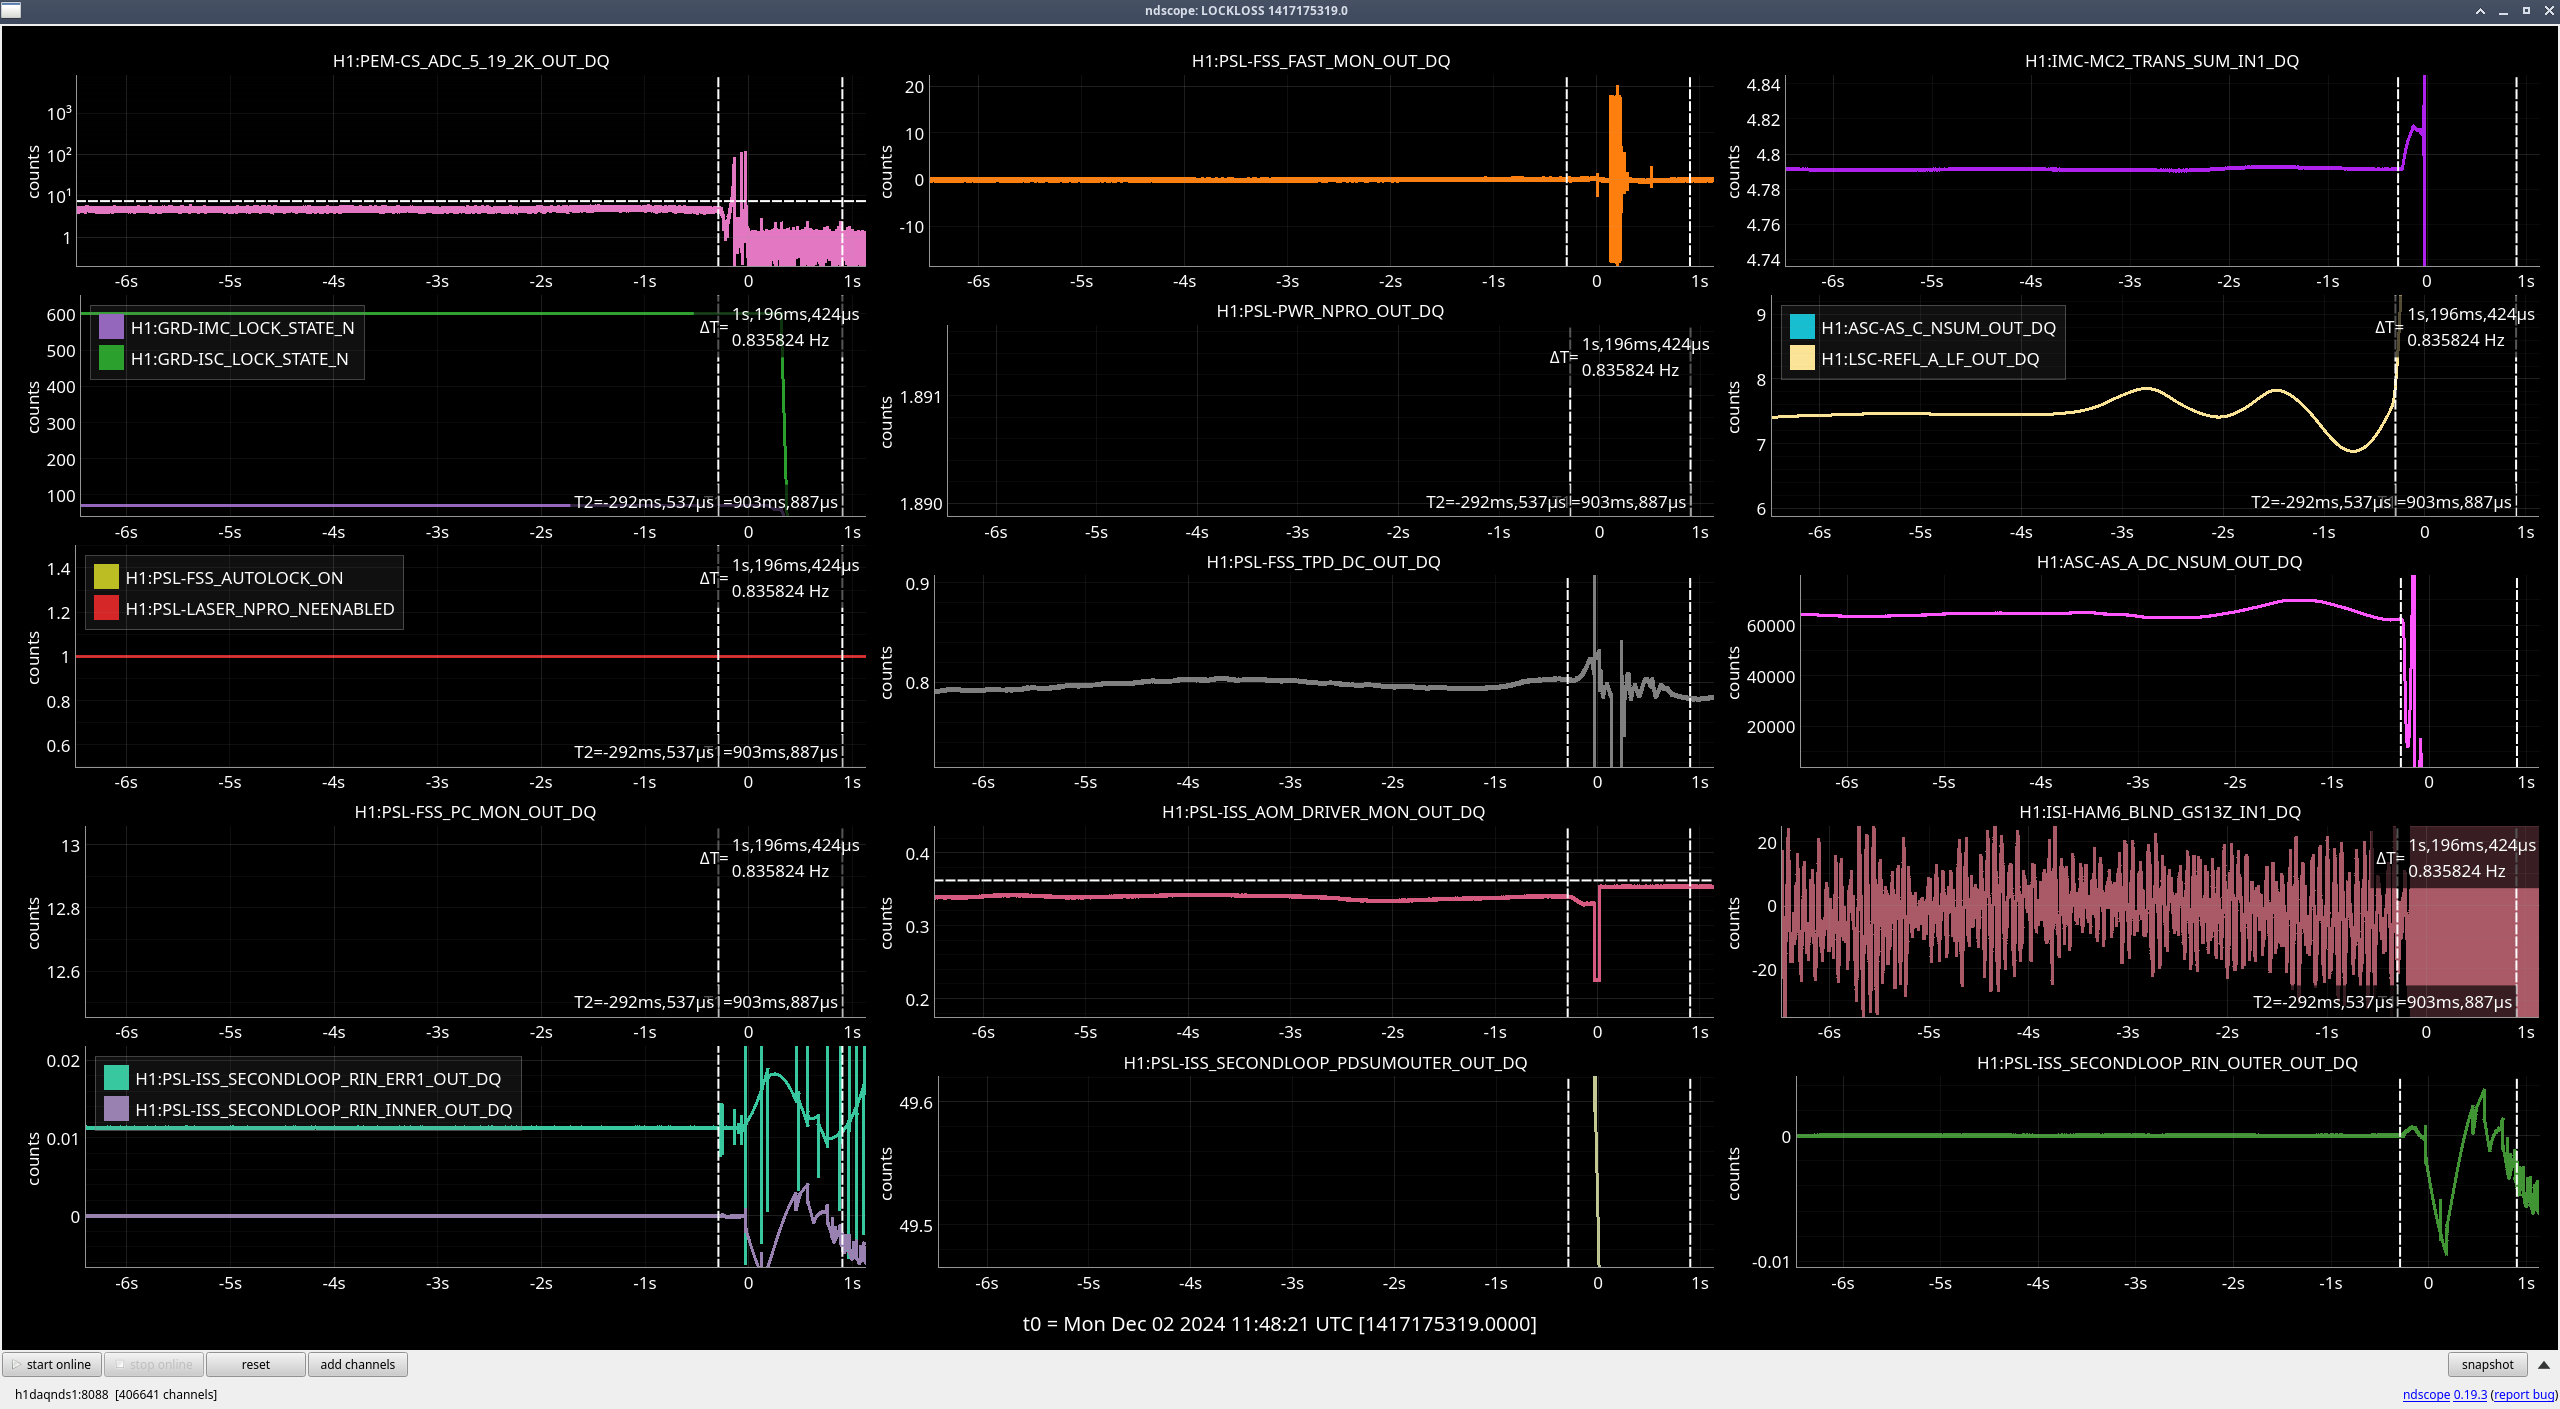Click the start online button
Screen dimensions: 2560x1409
(x=52, y=1364)
